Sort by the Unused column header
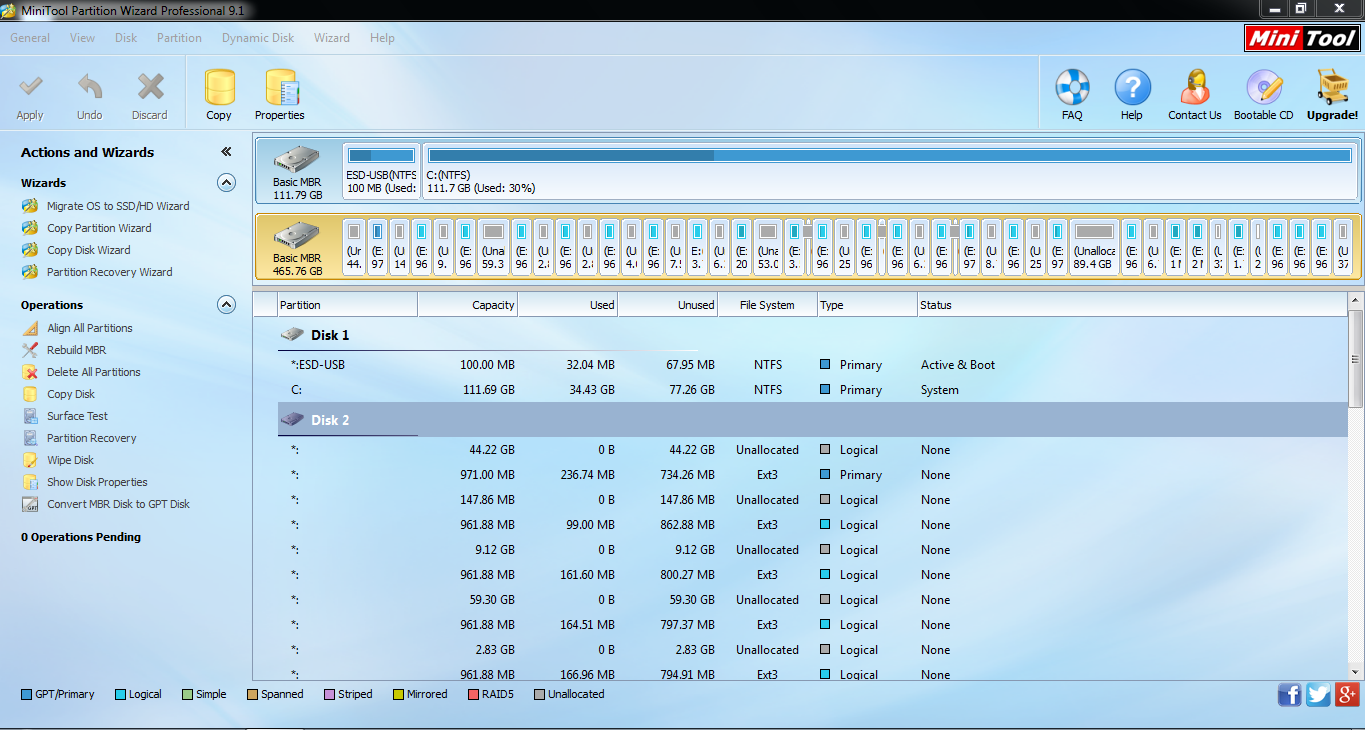This screenshot has width=1365, height=730. (668, 305)
